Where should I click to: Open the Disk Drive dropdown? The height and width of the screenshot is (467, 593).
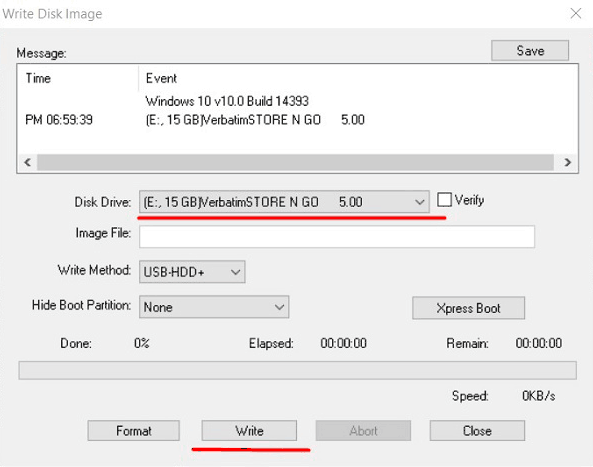point(284,202)
